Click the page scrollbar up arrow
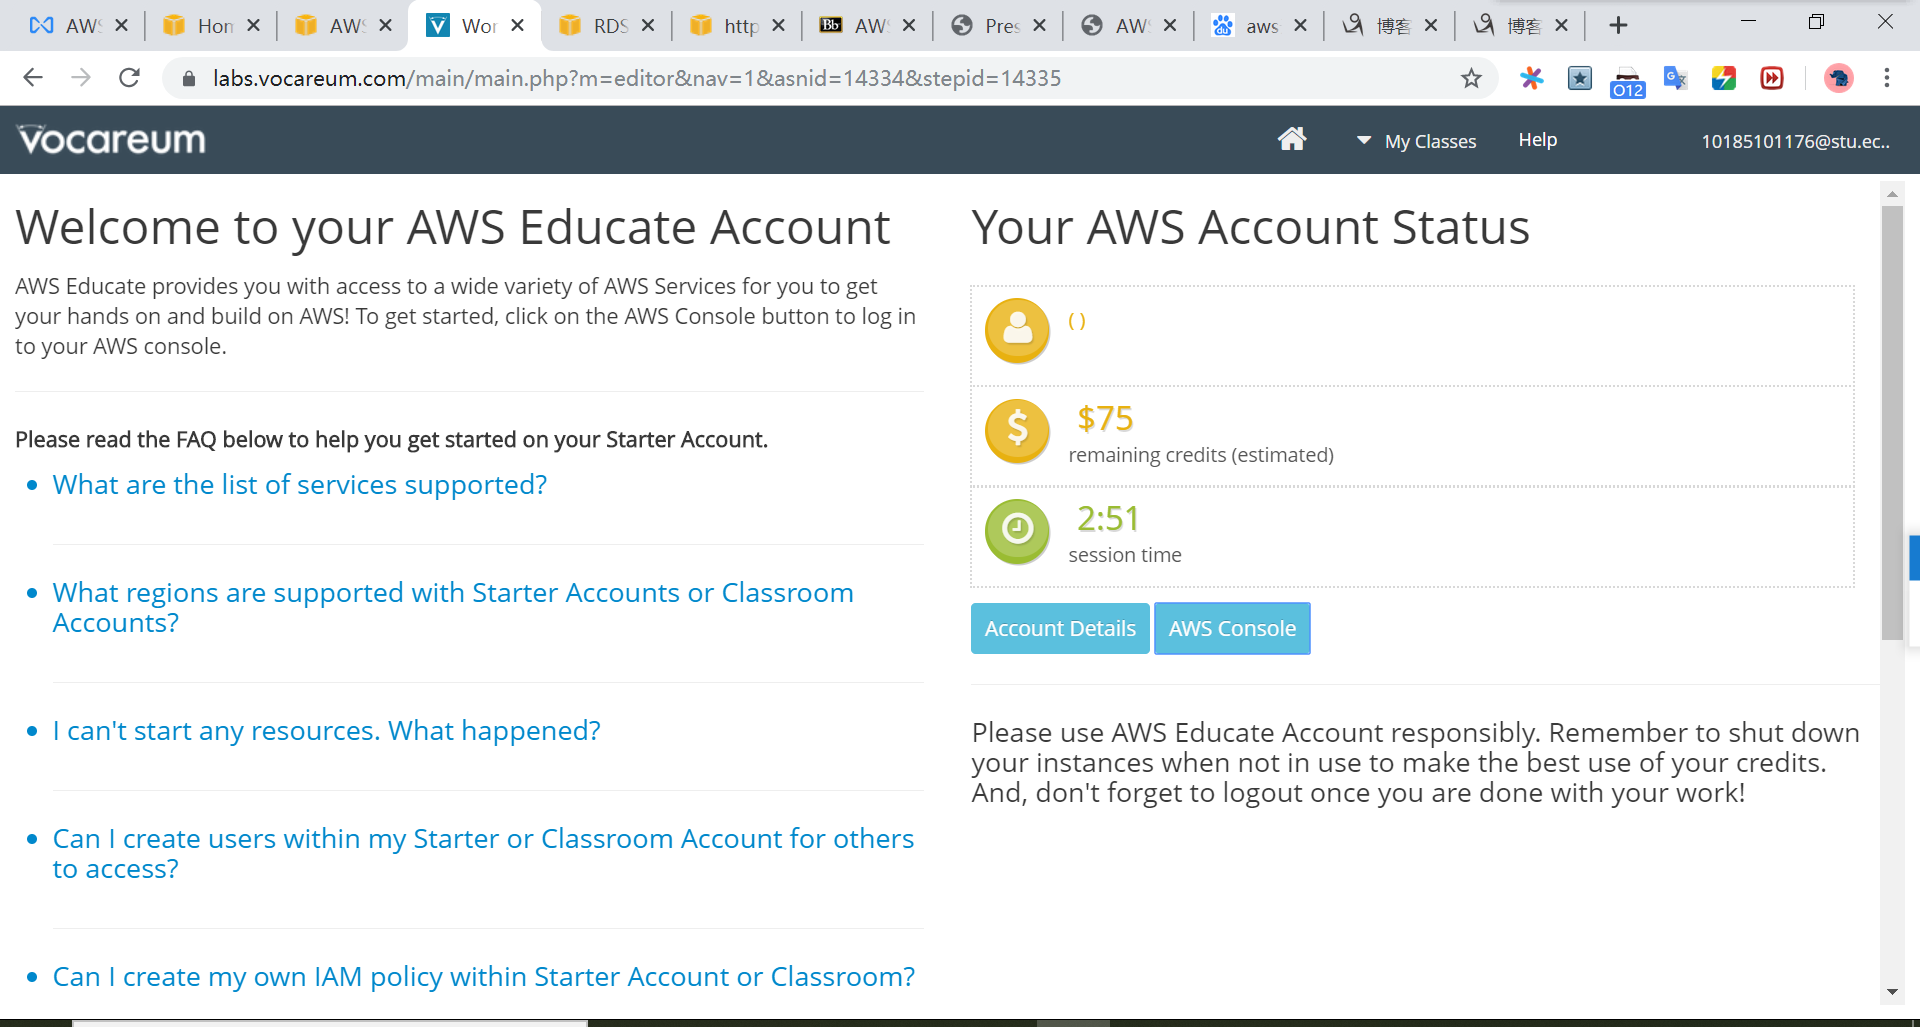 pyautogui.click(x=1891, y=192)
